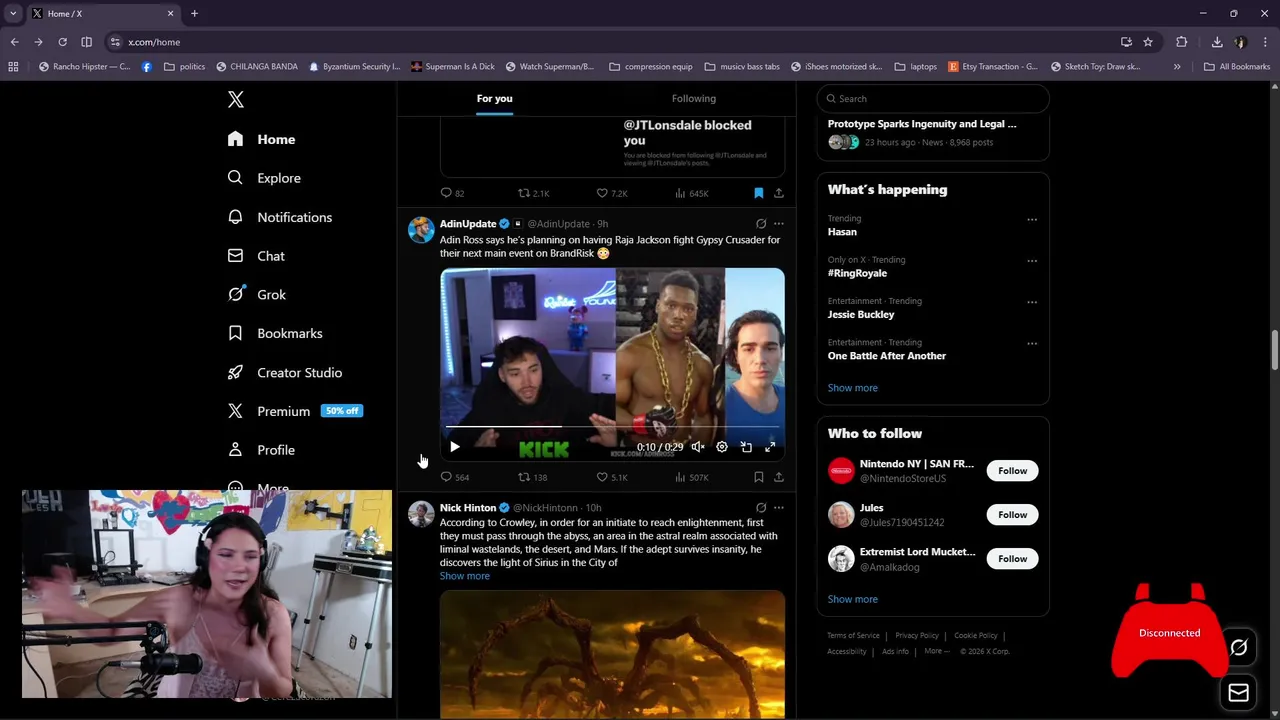The height and width of the screenshot is (720, 1280).
Task: Open browser extensions puzzle icon
Action: [1182, 42]
